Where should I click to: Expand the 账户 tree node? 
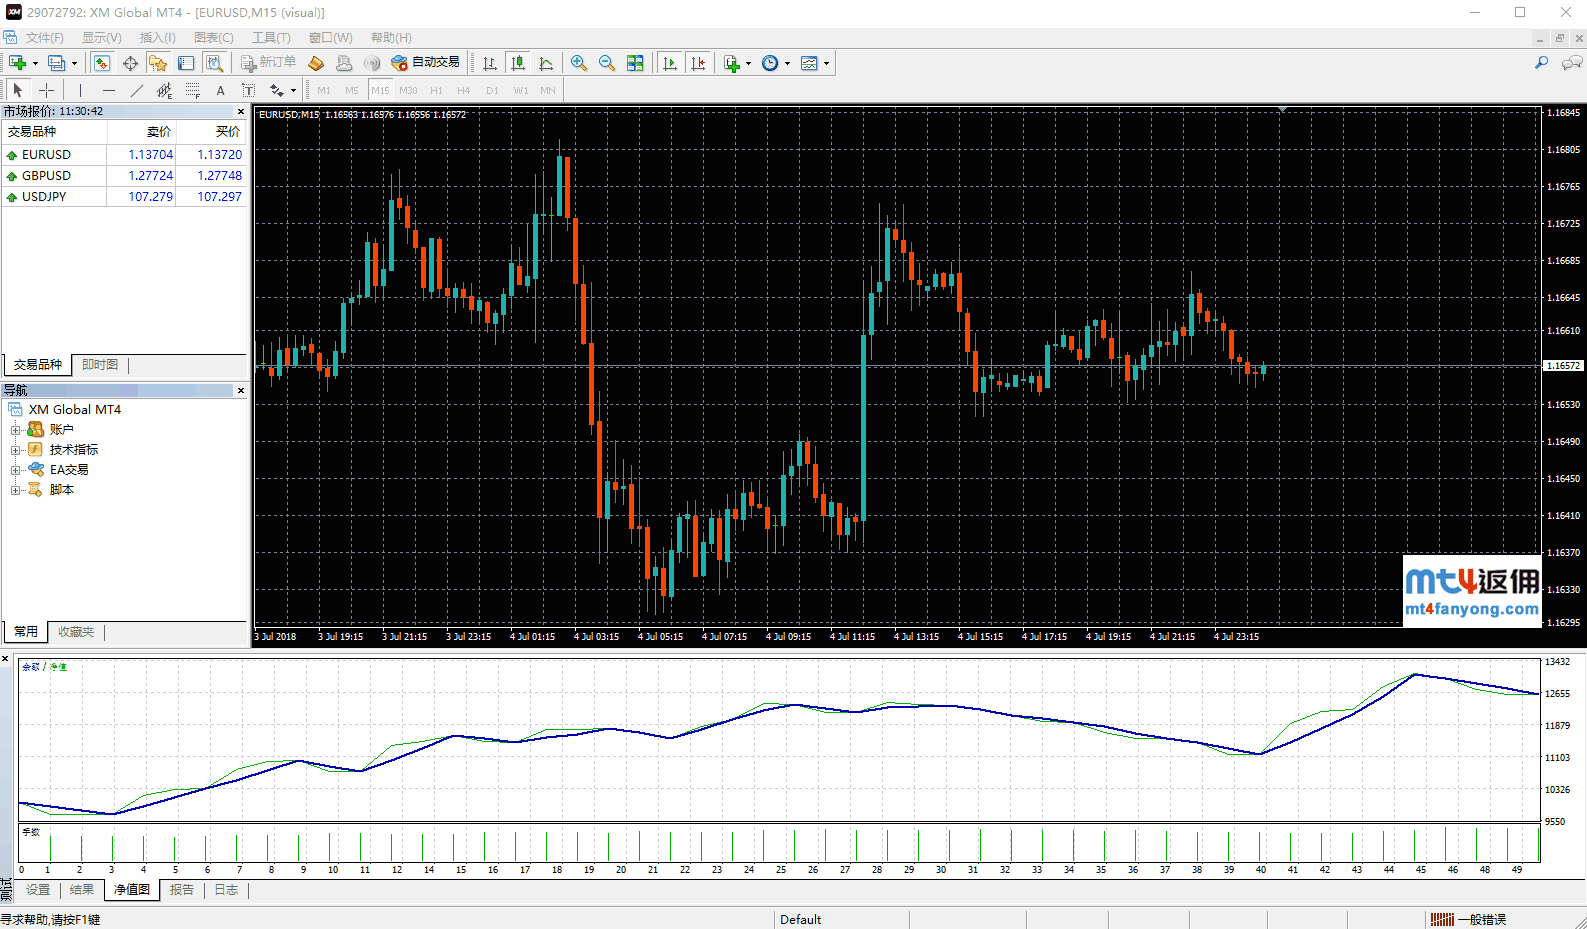click(15, 430)
